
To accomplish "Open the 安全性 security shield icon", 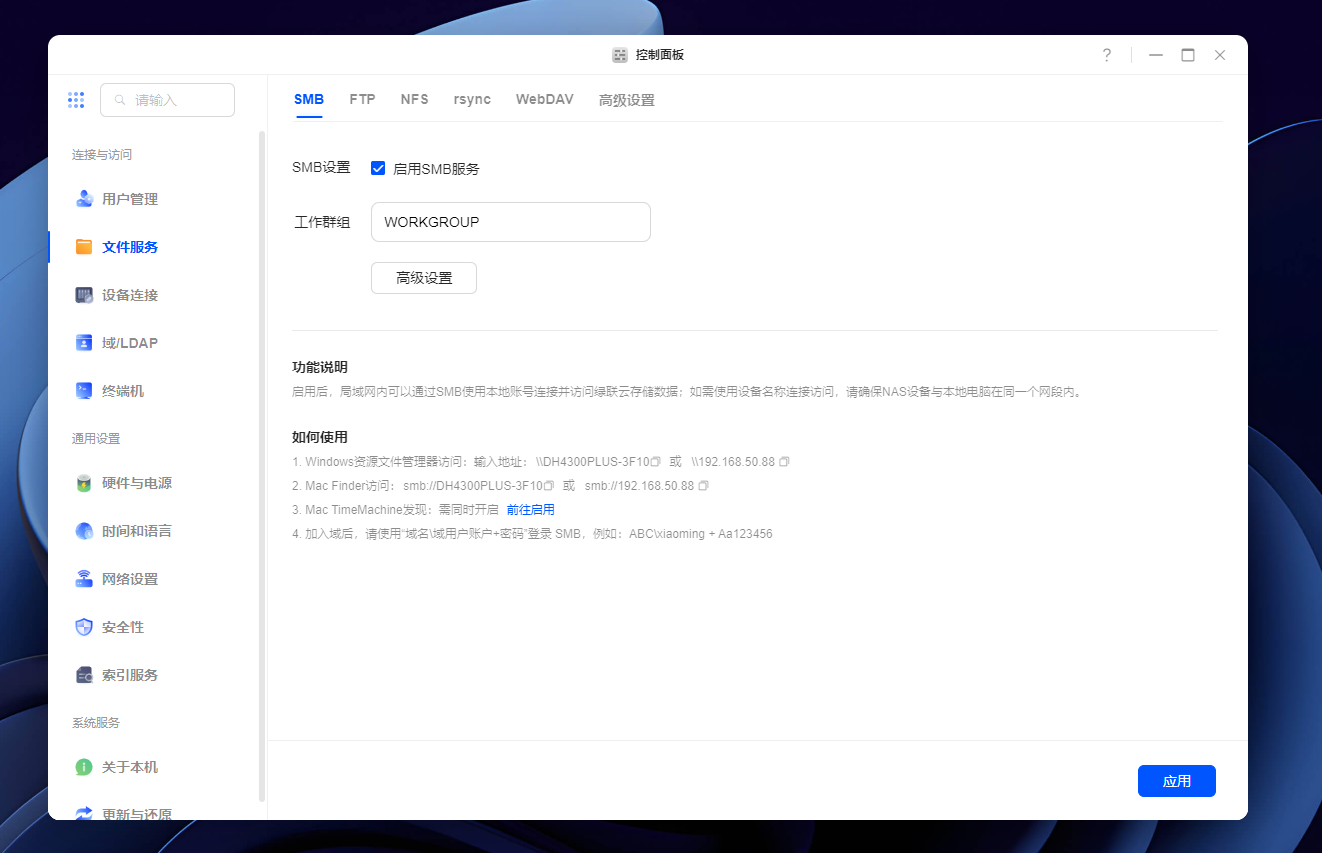I will pos(85,627).
